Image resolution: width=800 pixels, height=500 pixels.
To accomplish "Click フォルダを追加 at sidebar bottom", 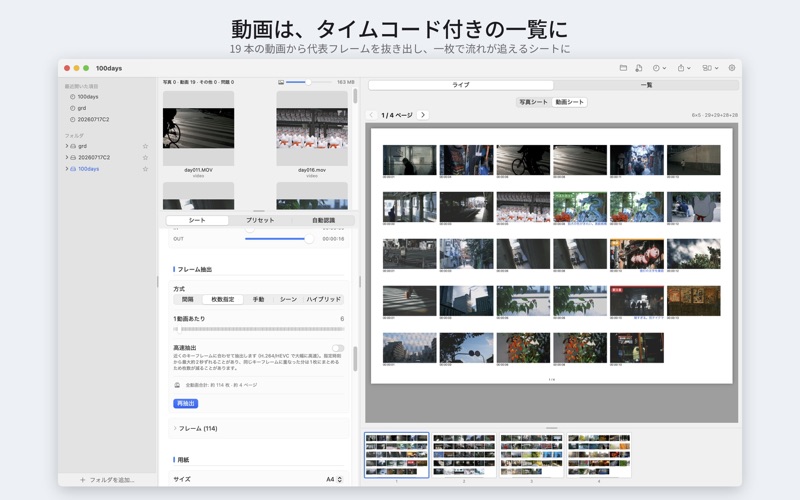I will tap(108, 480).
